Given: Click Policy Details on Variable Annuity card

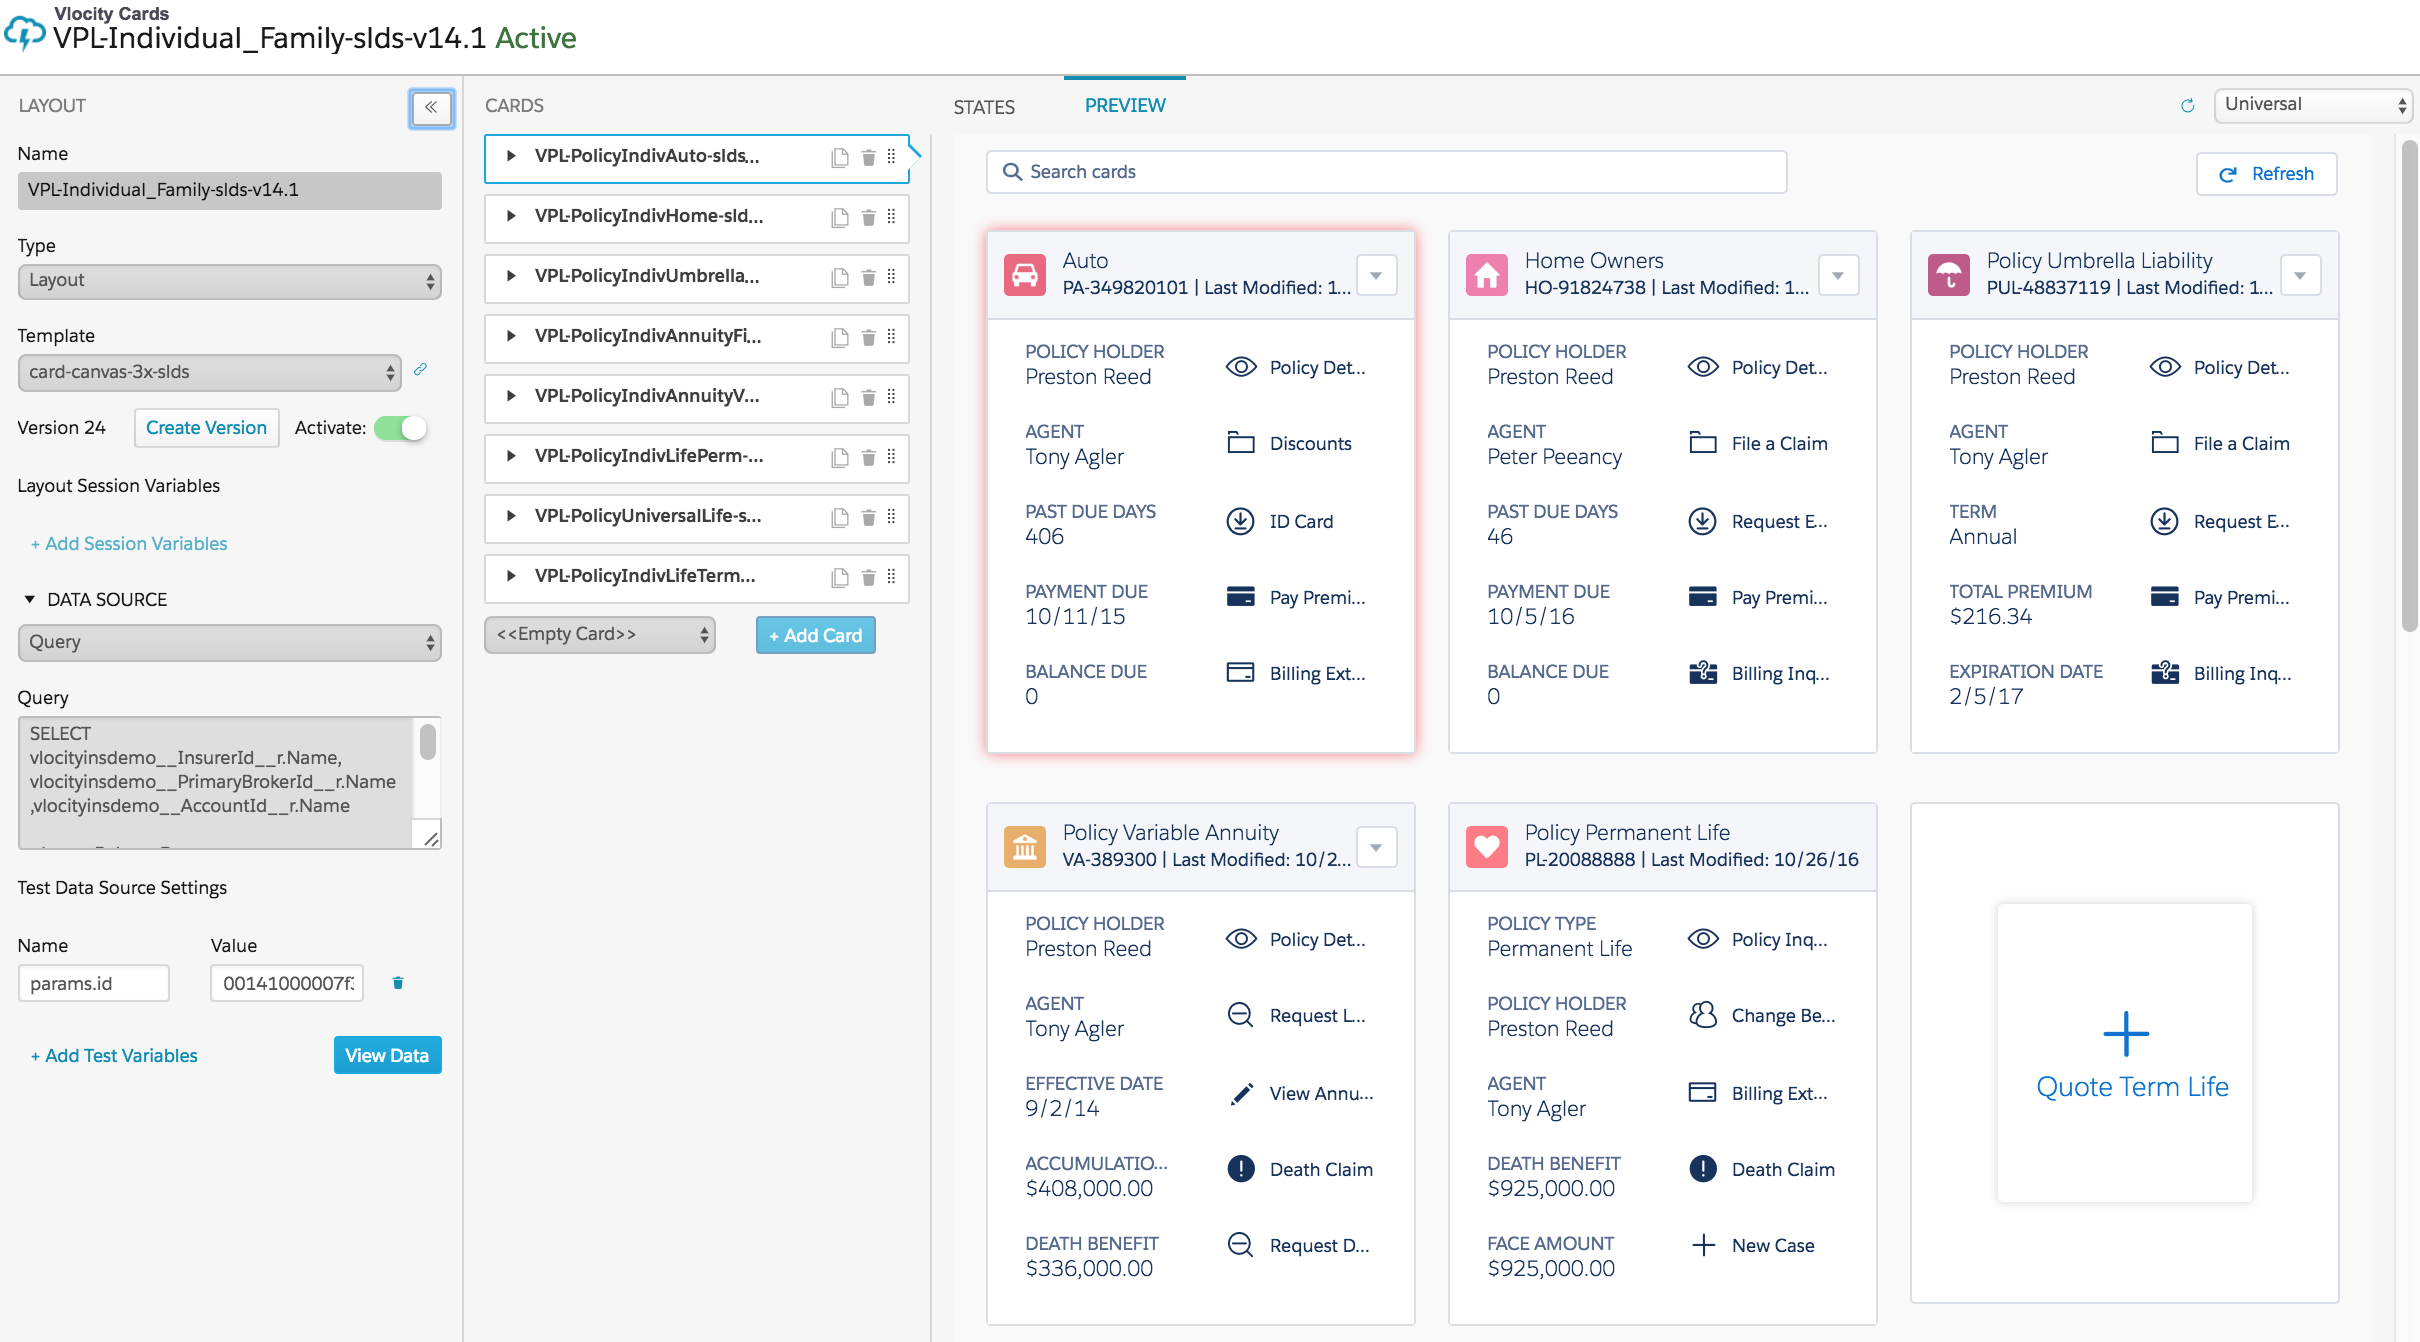Looking at the screenshot, I should pyautogui.click(x=1296, y=939).
